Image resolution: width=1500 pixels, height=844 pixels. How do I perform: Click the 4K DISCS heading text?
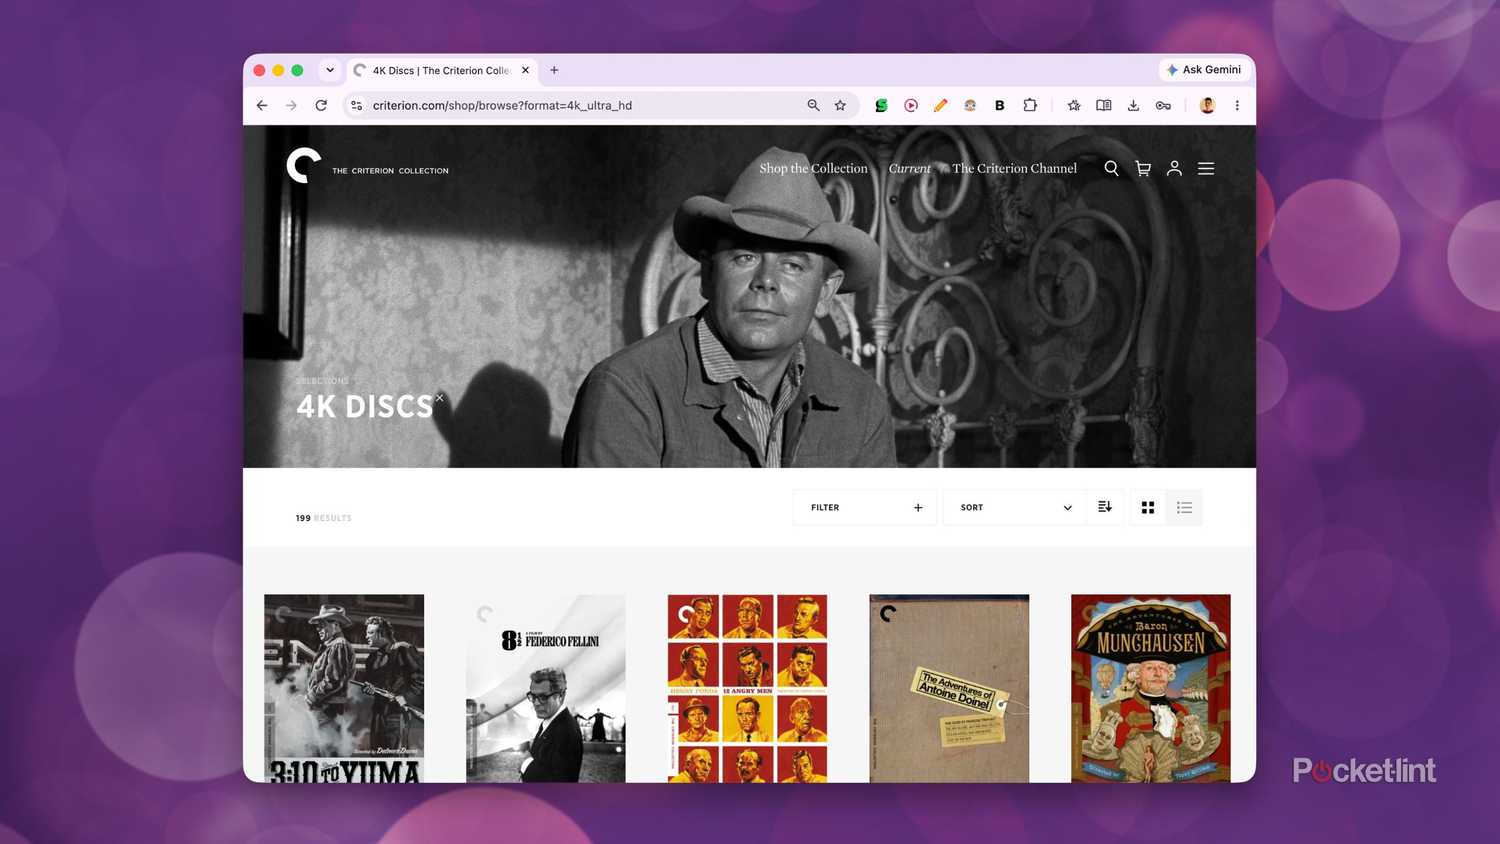pos(364,406)
